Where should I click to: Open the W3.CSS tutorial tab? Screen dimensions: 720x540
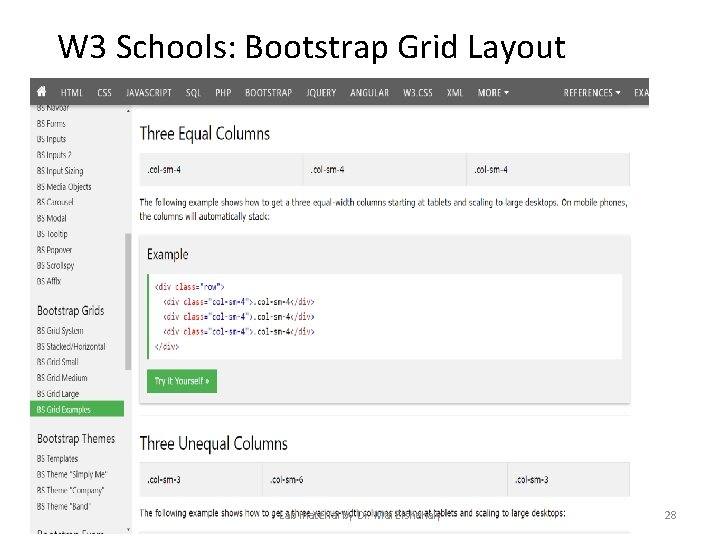pos(418,93)
